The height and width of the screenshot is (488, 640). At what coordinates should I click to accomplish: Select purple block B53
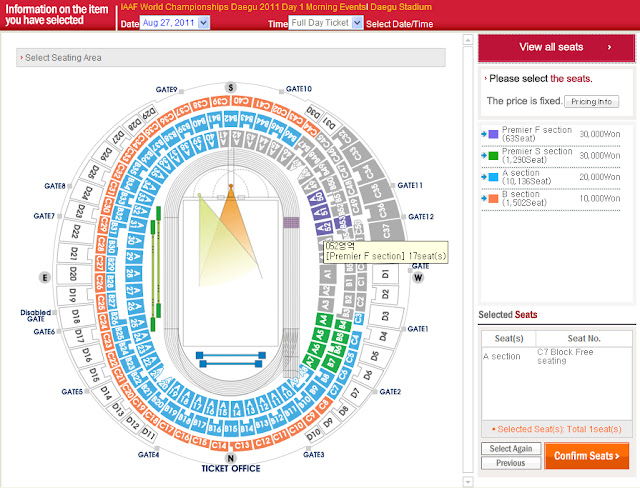coord(341,223)
